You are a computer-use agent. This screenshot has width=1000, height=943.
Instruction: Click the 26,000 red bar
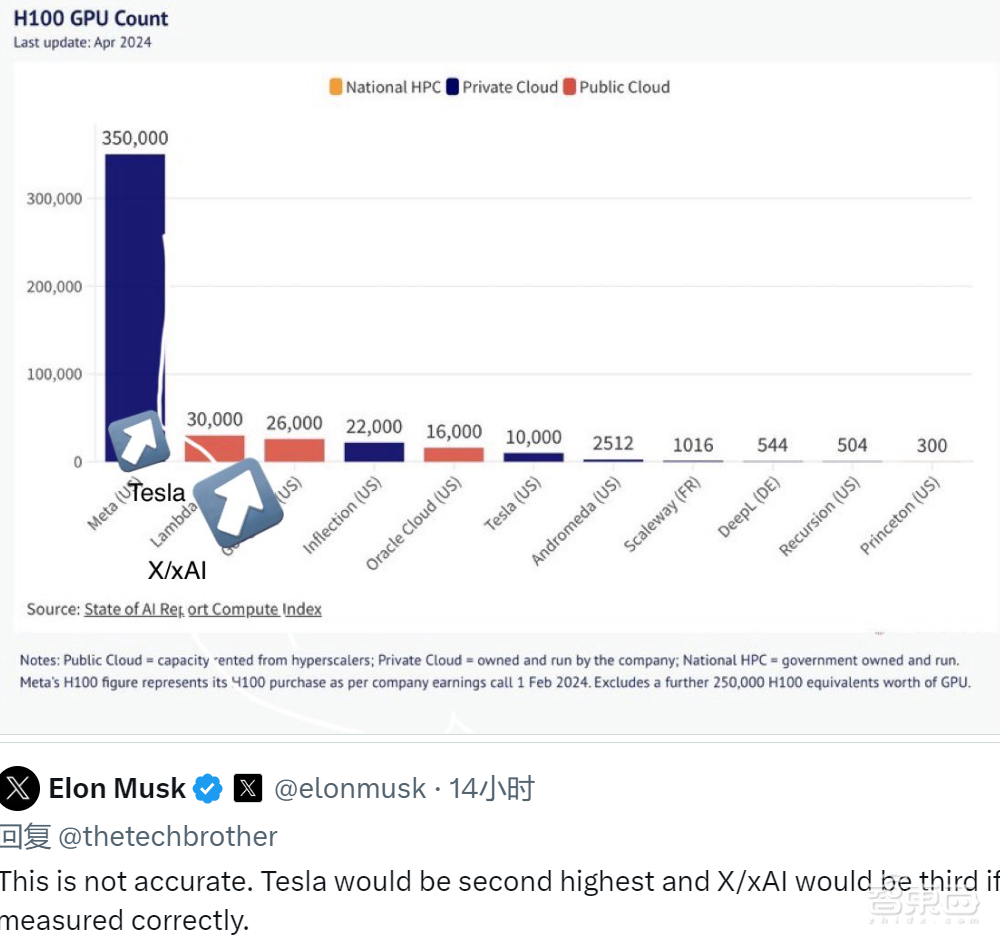[294, 450]
